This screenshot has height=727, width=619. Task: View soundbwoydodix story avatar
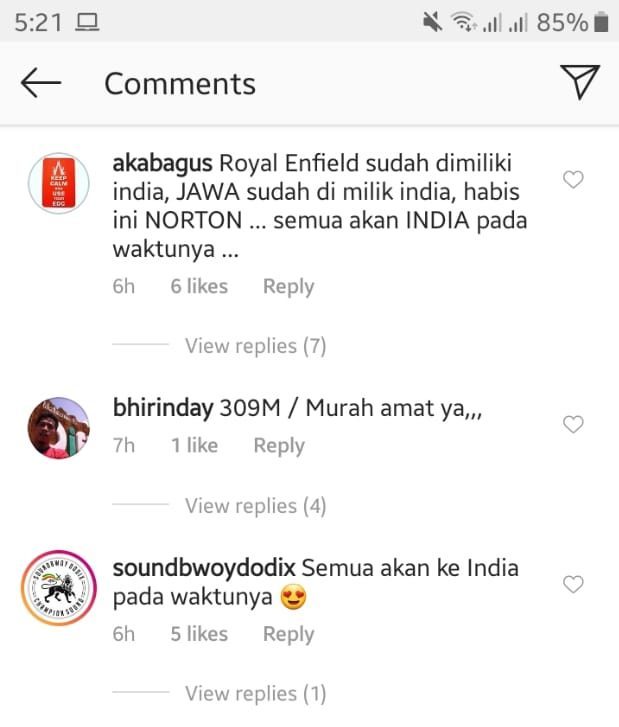(x=58, y=588)
